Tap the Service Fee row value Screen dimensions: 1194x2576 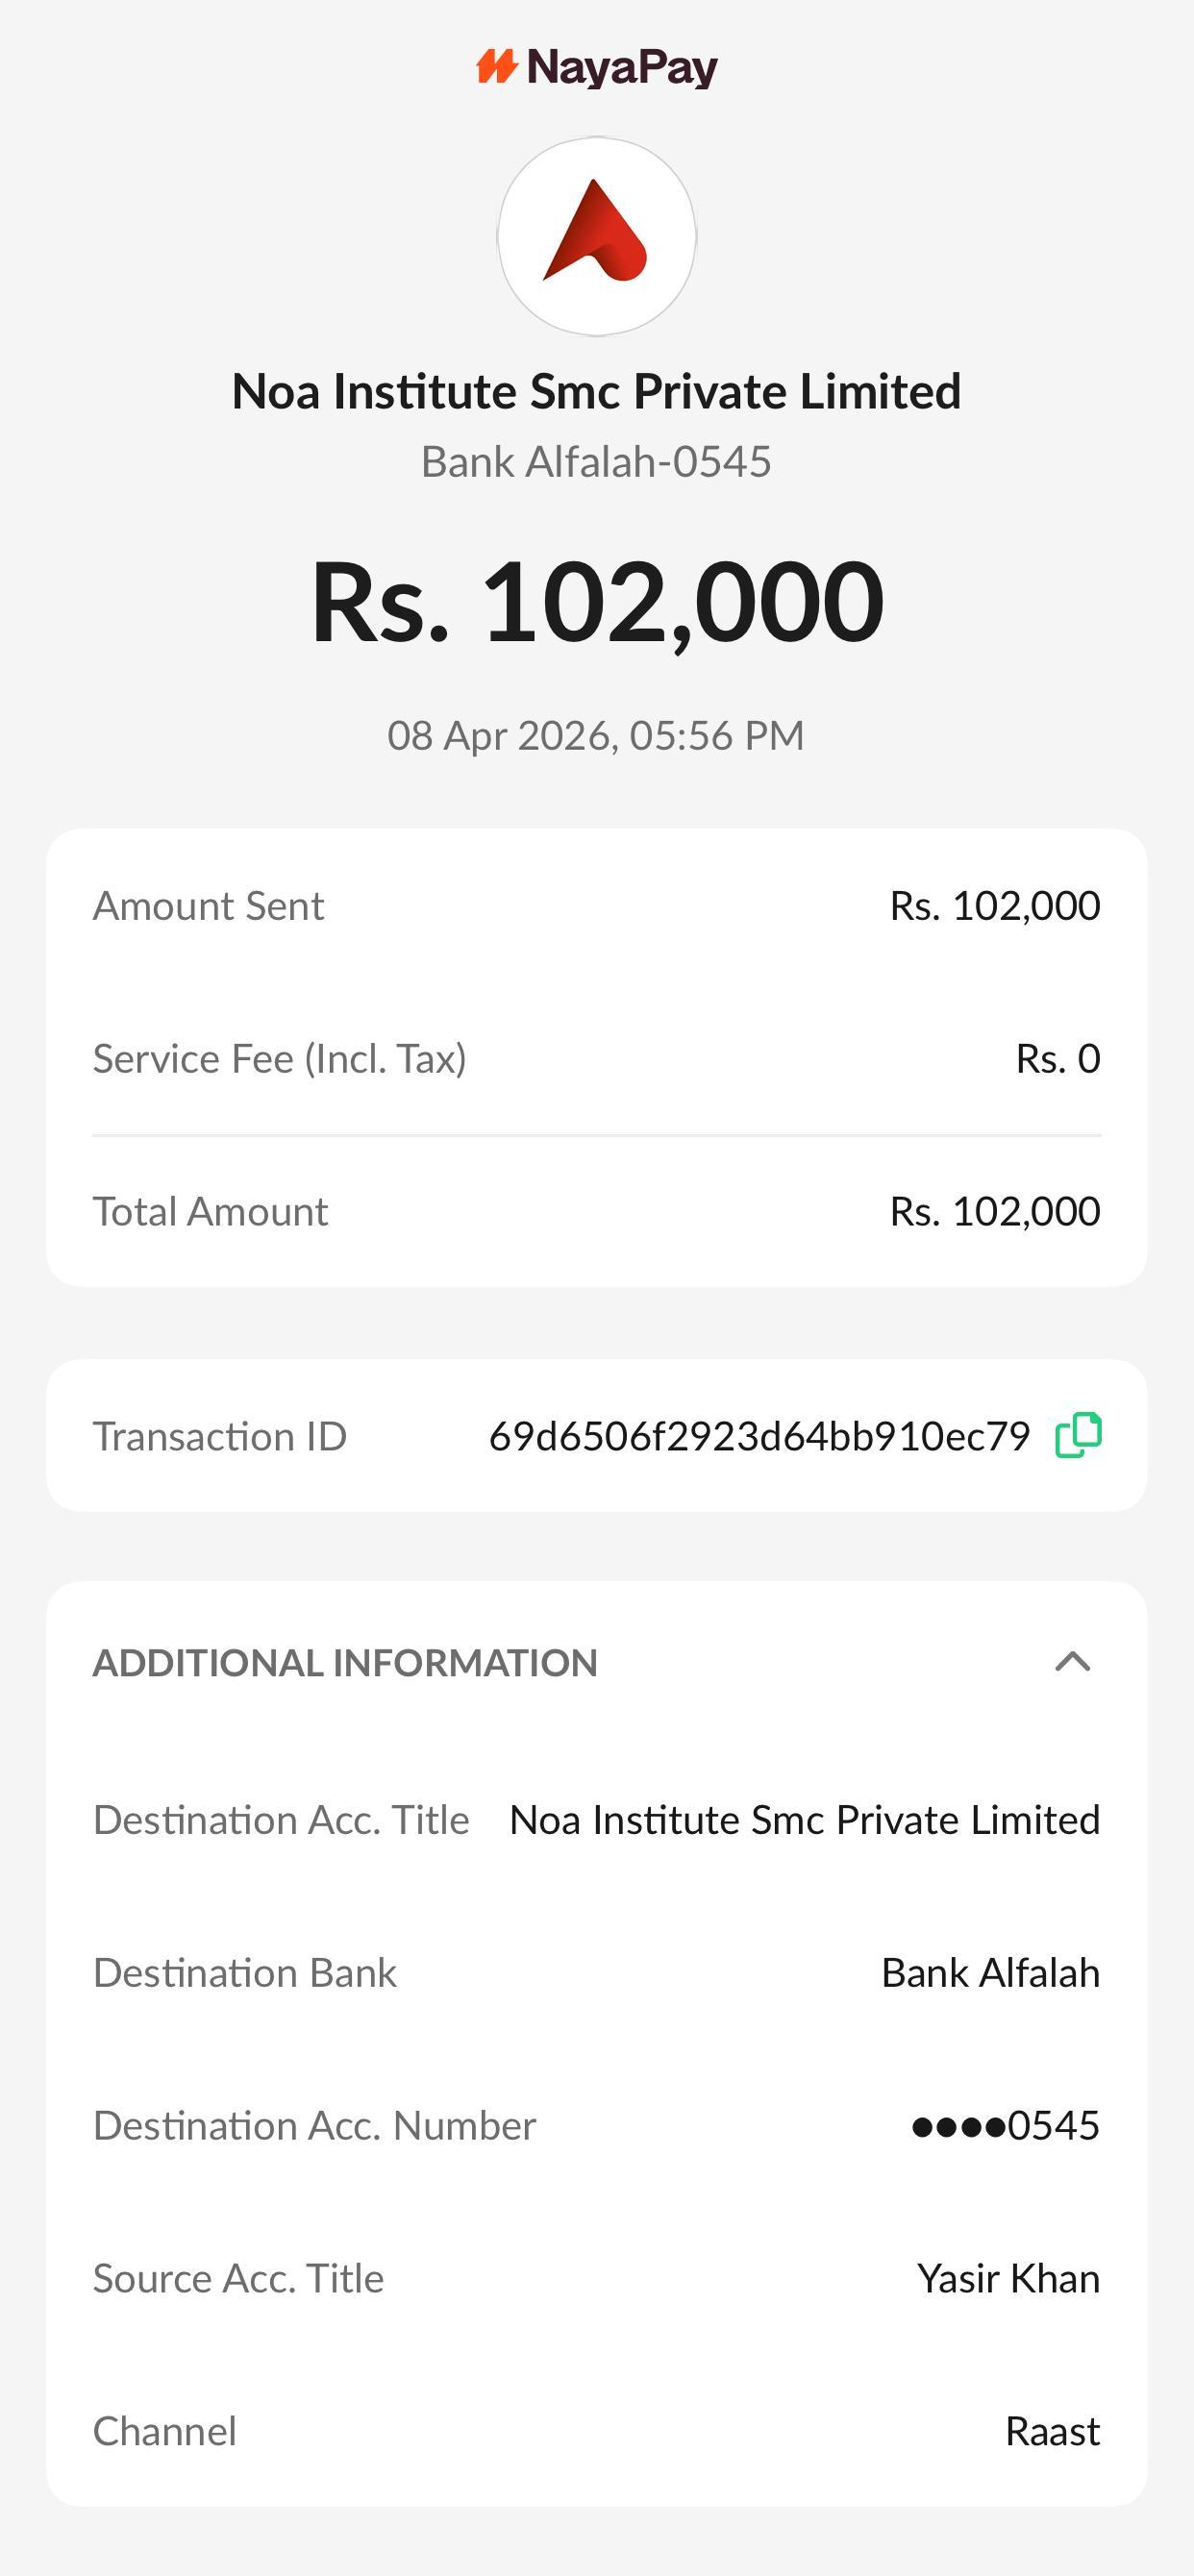[x=1057, y=1059]
